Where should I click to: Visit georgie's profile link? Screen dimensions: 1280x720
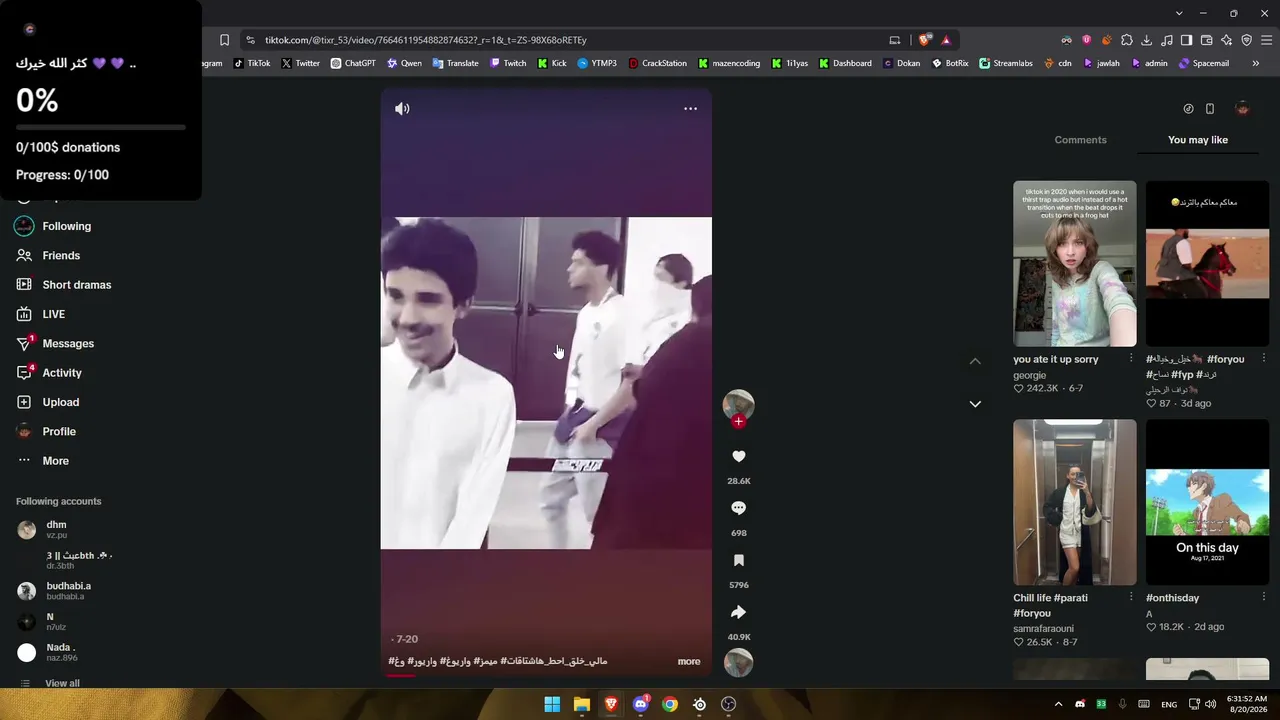coord(1029,375)
